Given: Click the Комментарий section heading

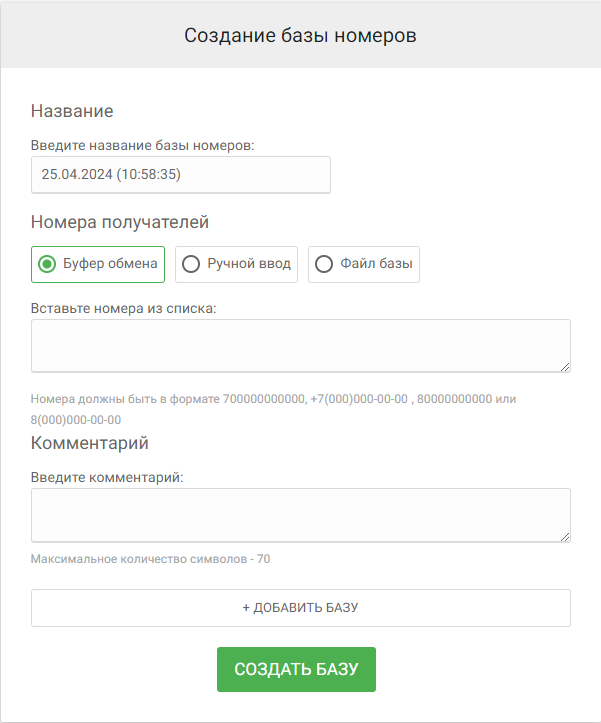Looking at the screenshot, I should (x=90, y=442).
